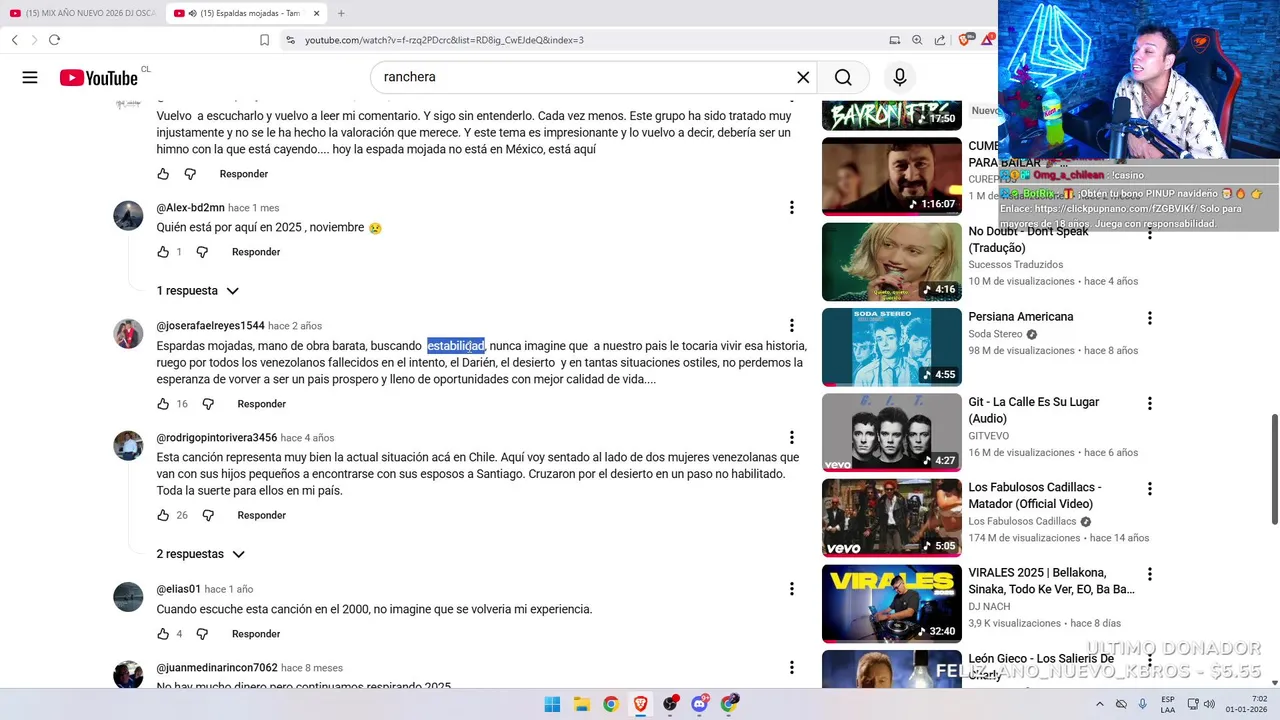Image resolution: width=1280 pixels, height=720 pixels.
Task: Start voice search with microphone button
Action: pos(900,77)
